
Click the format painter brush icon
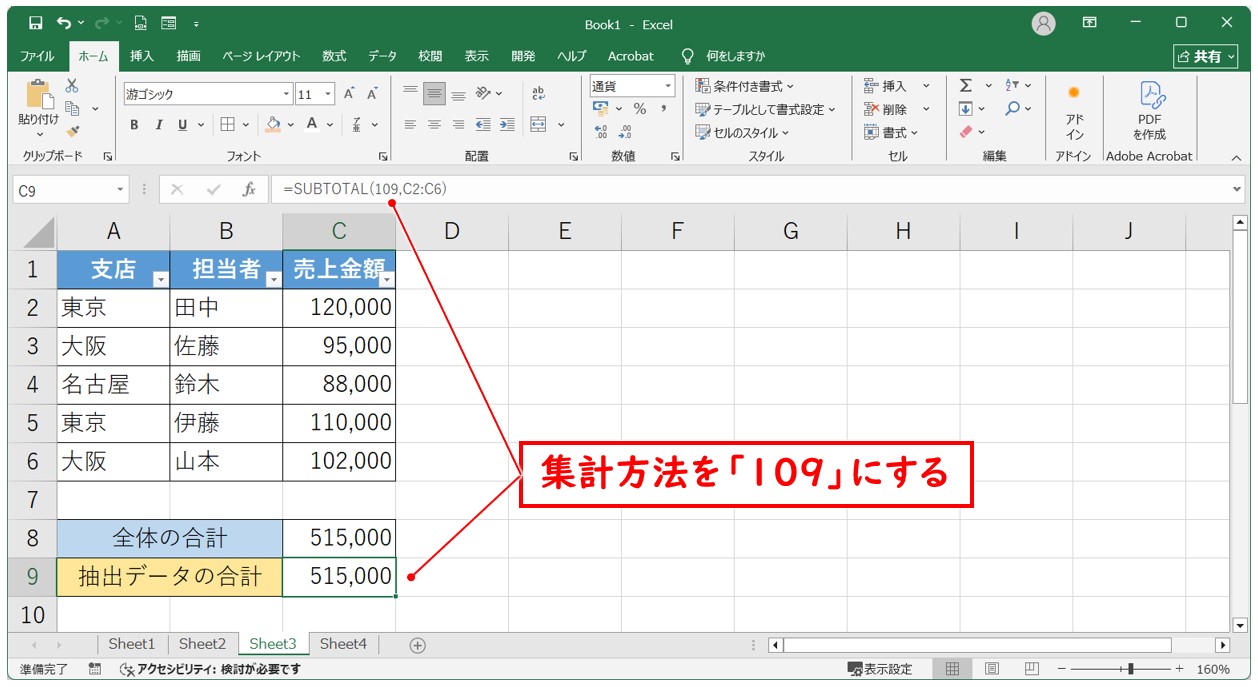[x=72, y=130]
